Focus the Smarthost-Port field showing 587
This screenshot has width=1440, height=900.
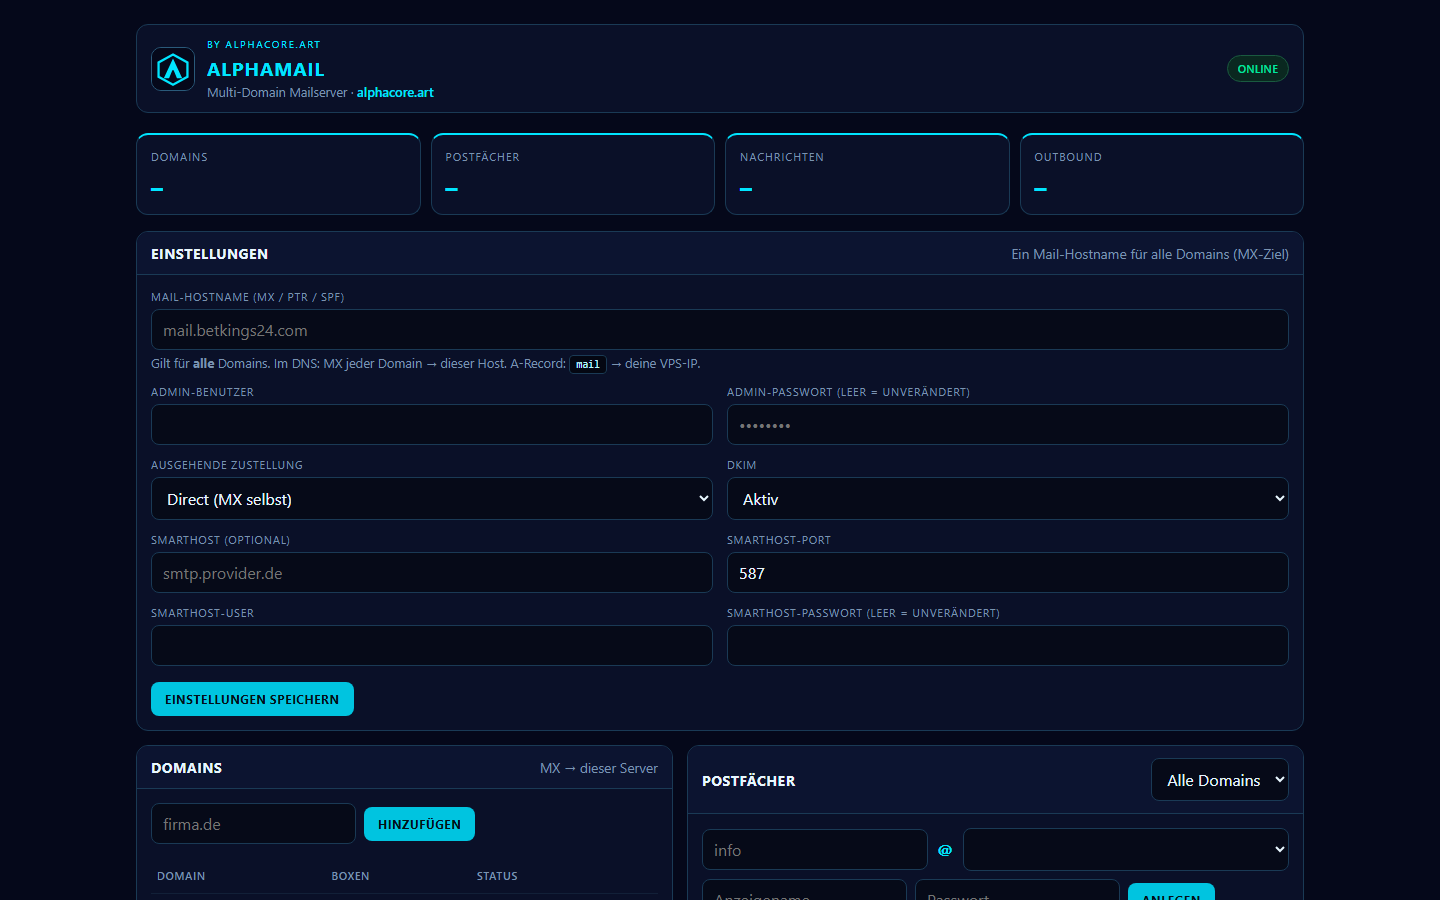[x=1008, y=573]
